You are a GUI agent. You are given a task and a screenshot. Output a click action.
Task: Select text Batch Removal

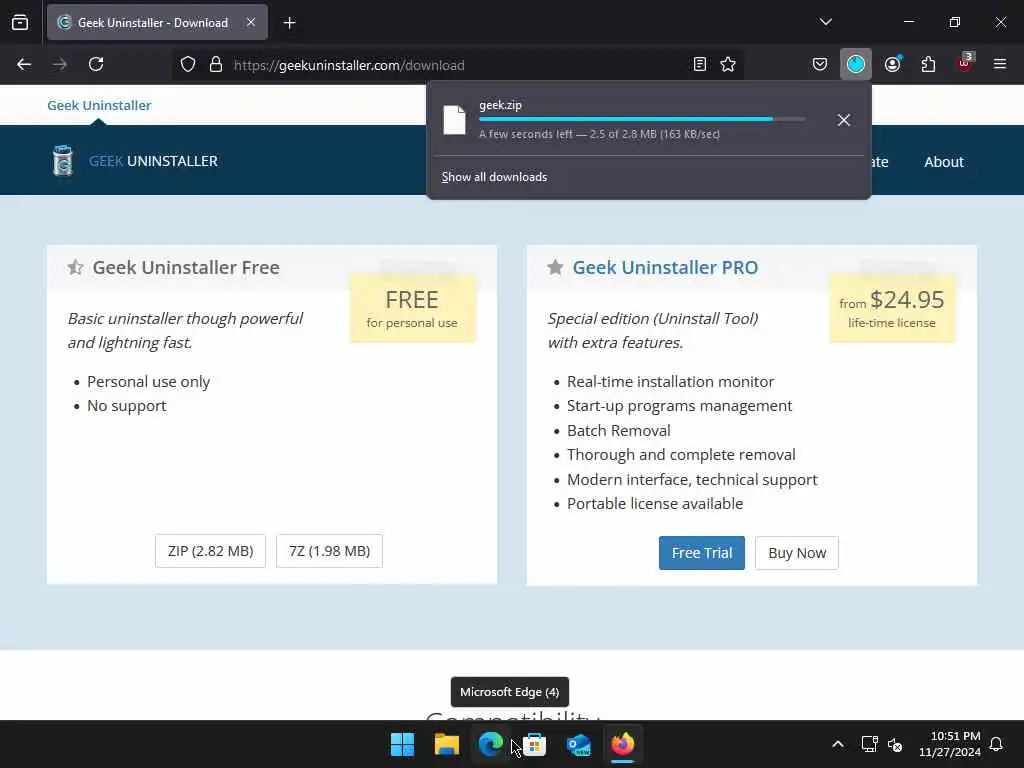coord(618,431)
